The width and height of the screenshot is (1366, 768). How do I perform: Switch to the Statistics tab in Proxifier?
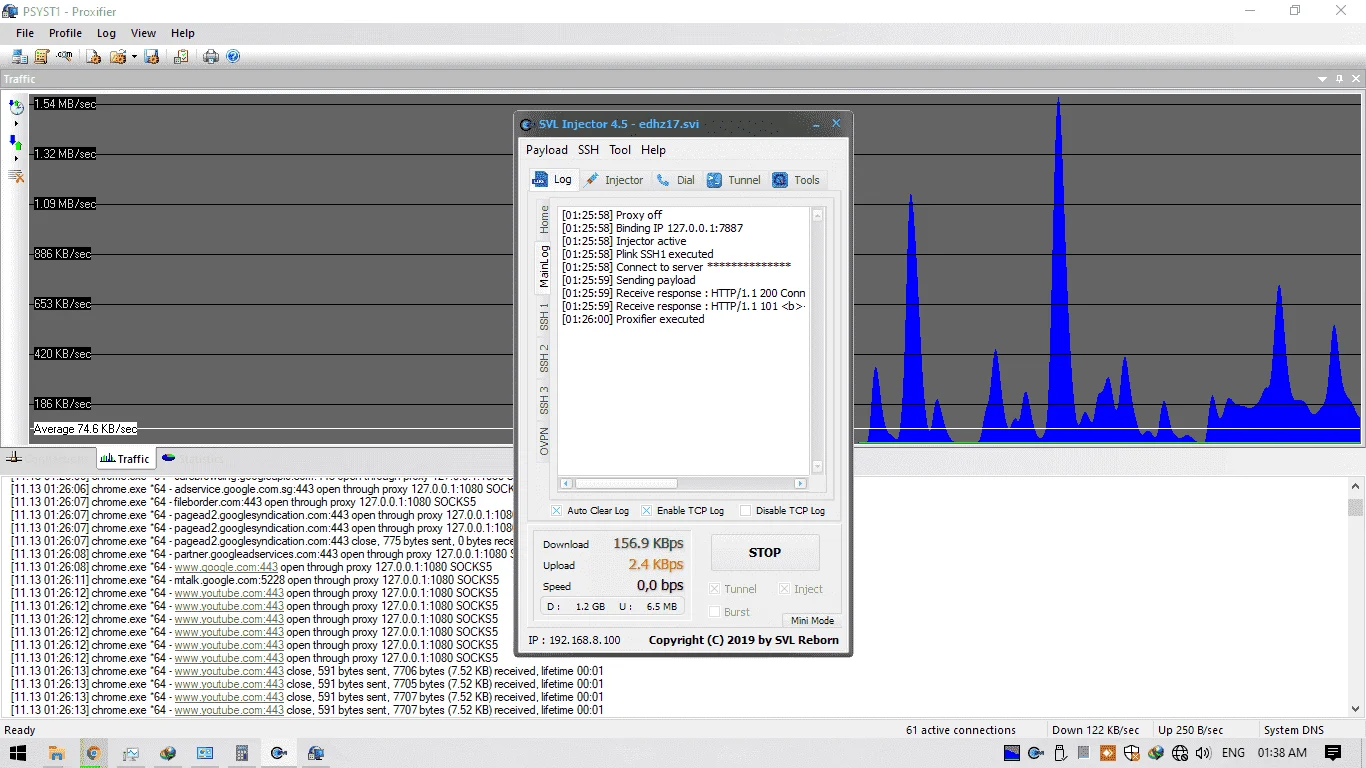194,459
